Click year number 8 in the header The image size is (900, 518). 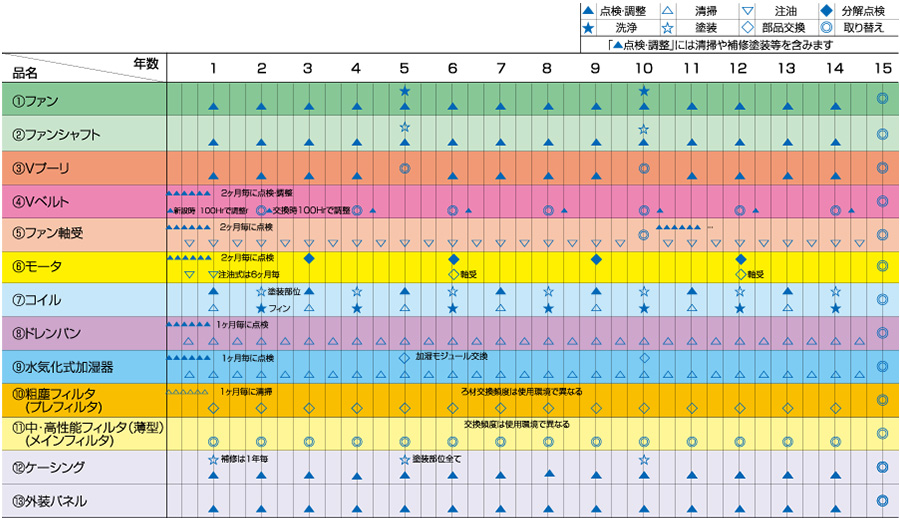coord(548,68)
